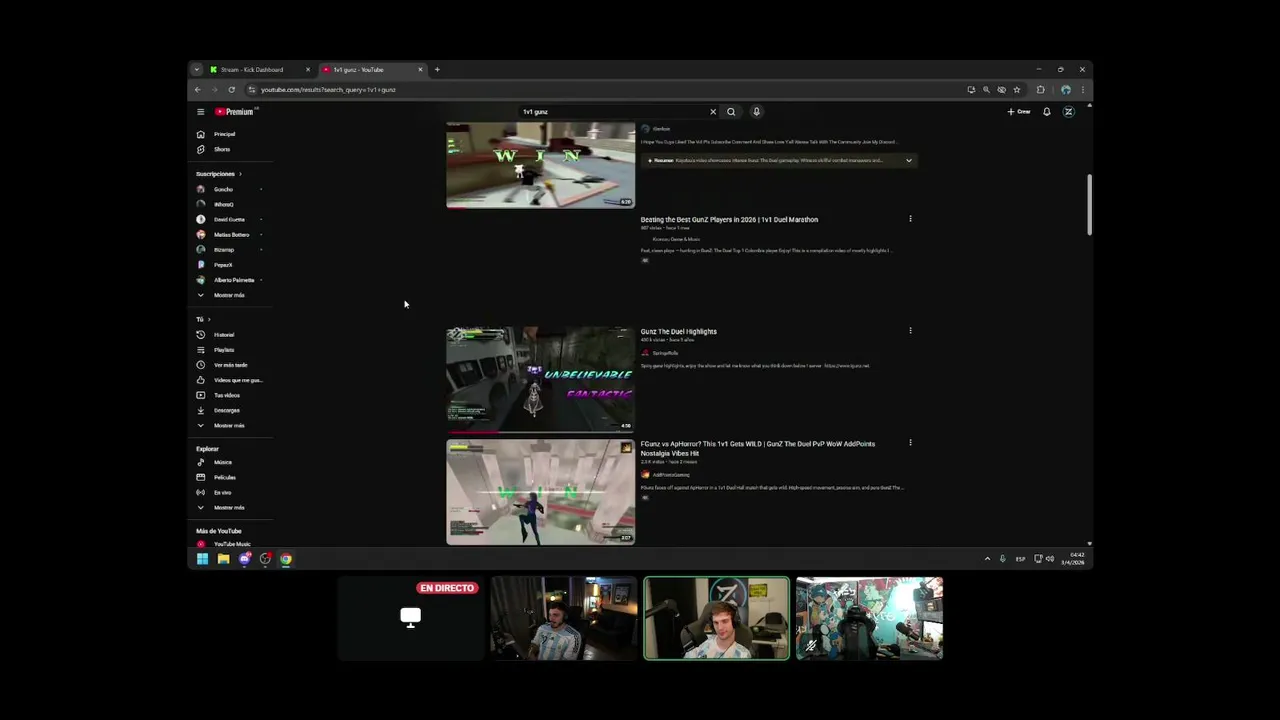Expand the Resumen summary chevron

click(x=909, y=160)
